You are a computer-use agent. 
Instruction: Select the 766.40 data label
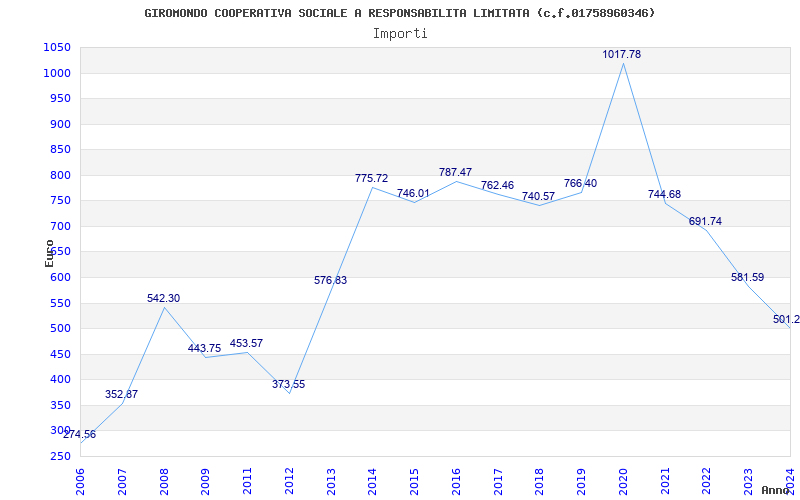pos(580,183)
